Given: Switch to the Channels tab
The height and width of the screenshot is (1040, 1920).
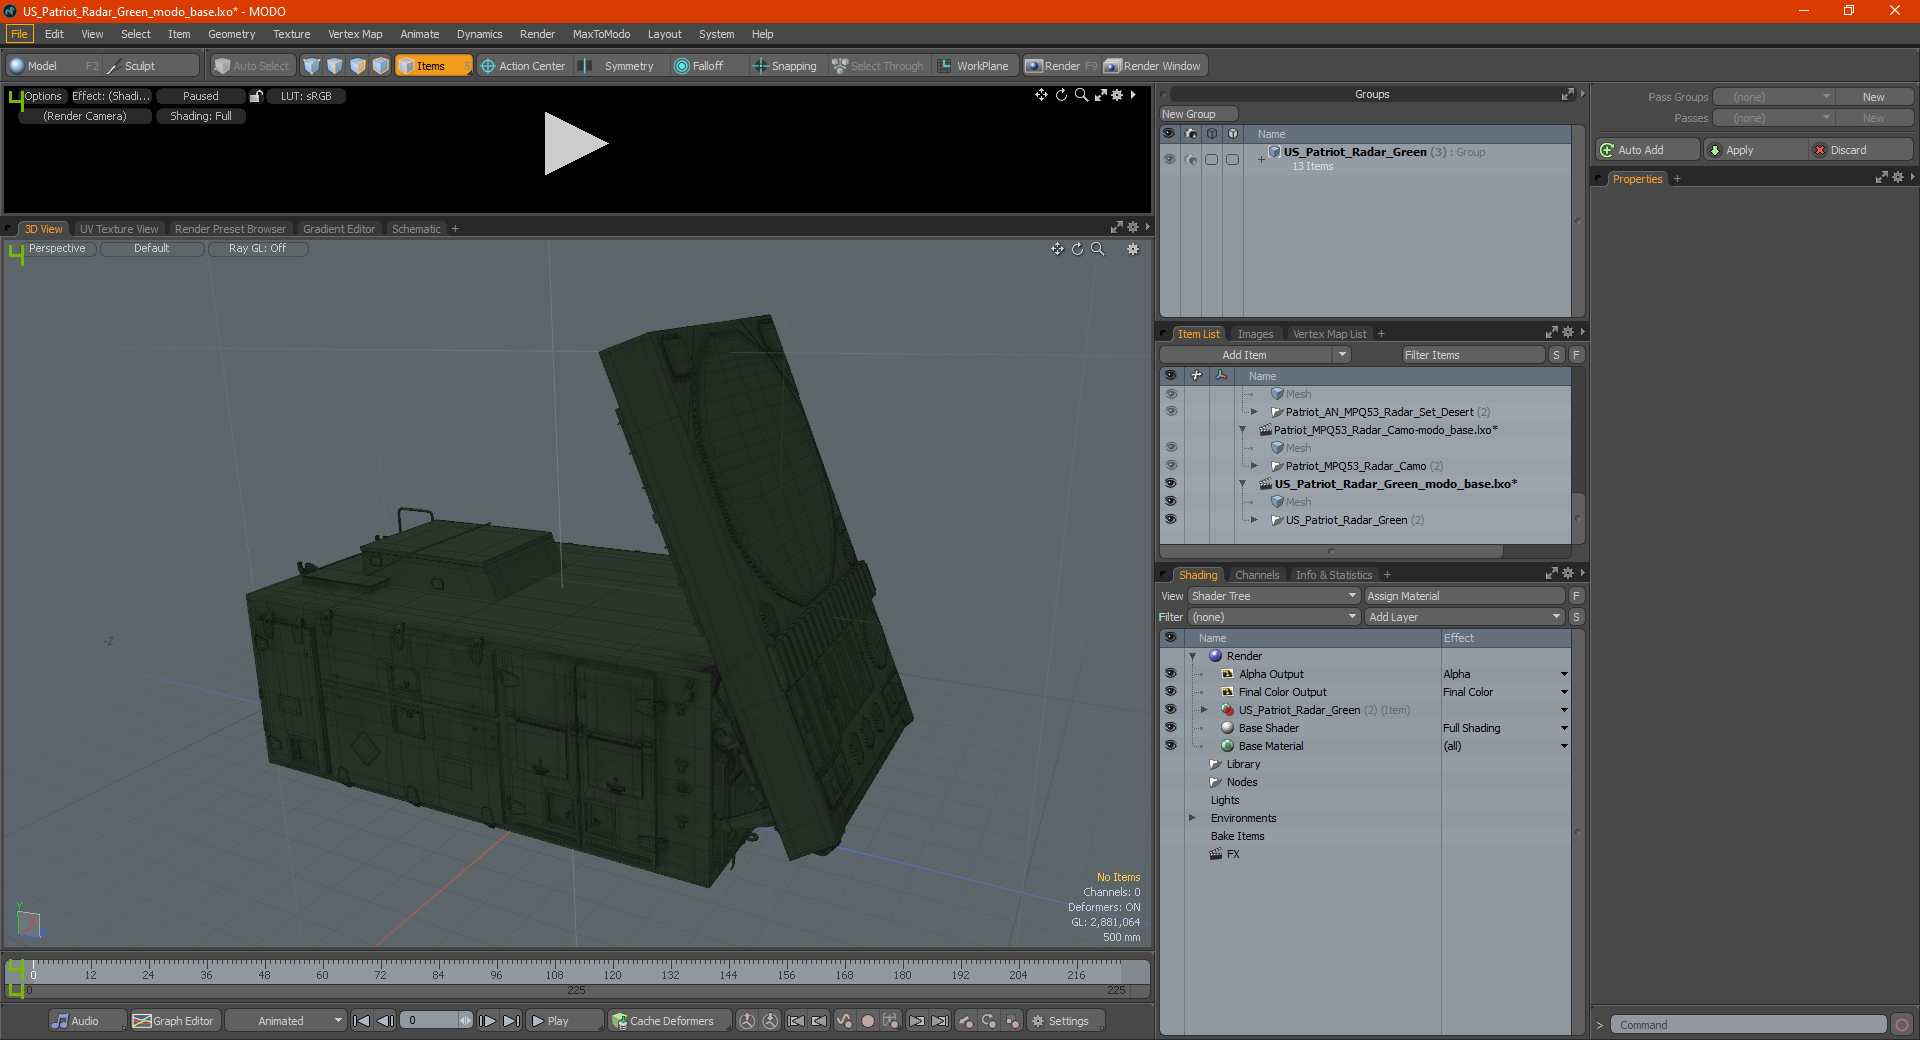Looking at the screenshot, I should pos(1257,575).
